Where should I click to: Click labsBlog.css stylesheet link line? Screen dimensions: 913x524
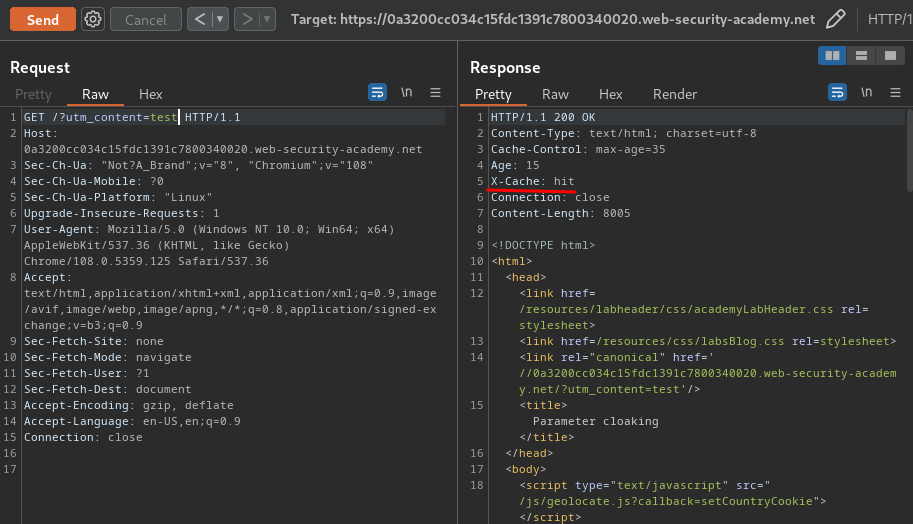(707, 341)
